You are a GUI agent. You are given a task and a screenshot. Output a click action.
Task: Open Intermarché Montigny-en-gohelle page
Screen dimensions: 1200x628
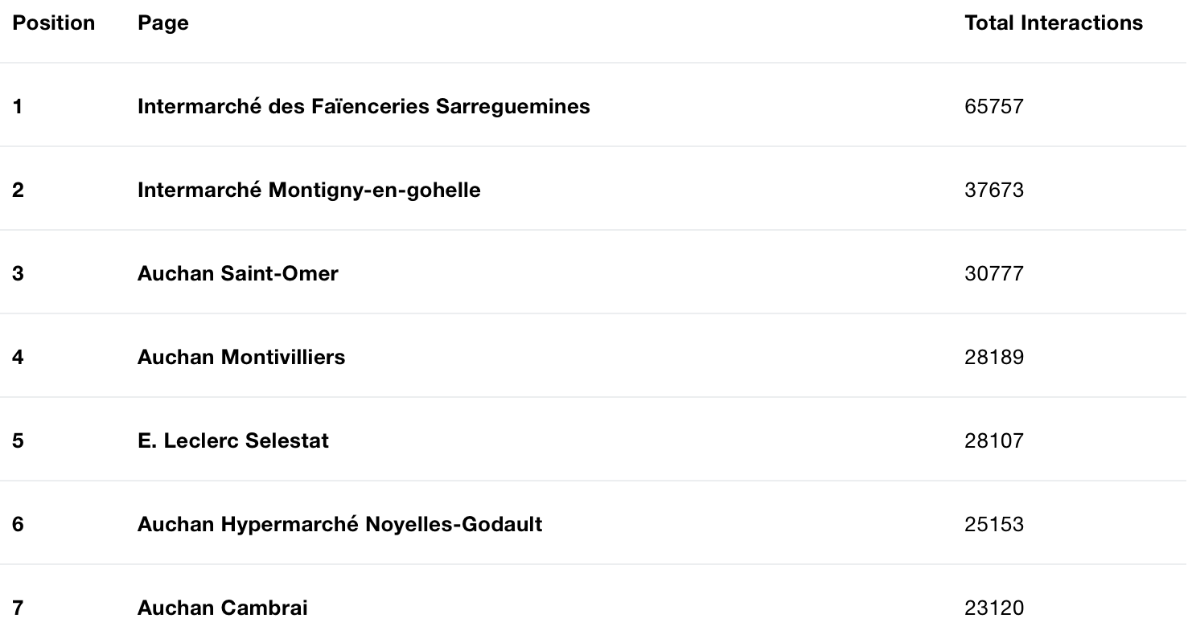click(x=309, y=190)
